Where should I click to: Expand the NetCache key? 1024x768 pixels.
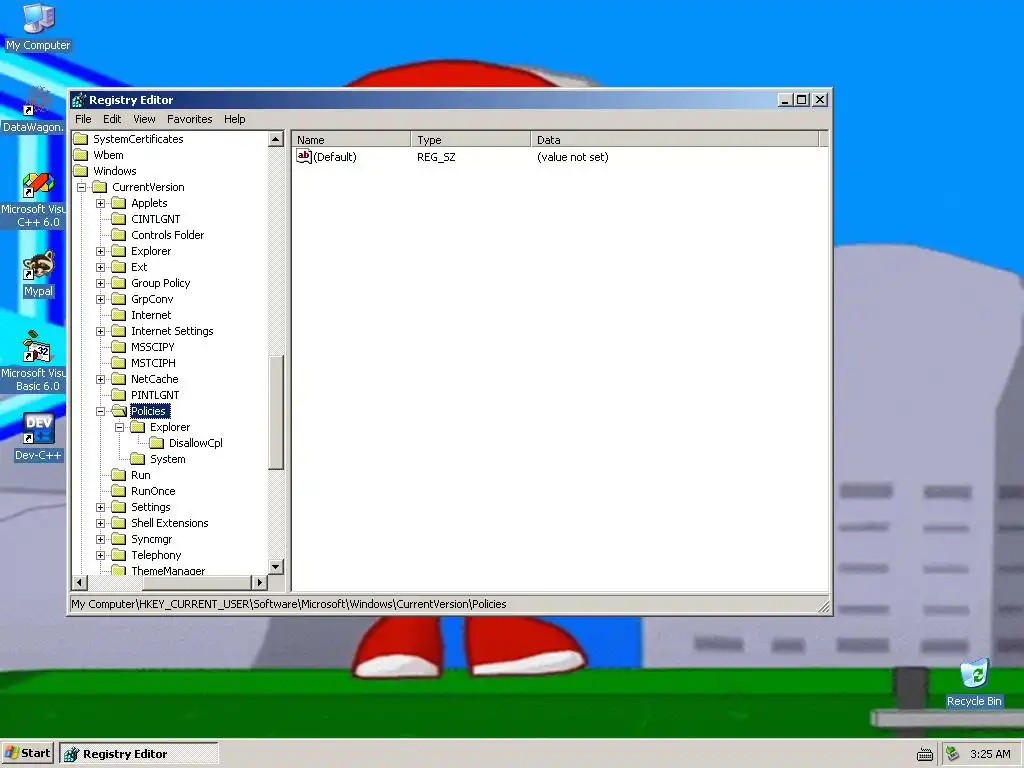click(101, 379)
